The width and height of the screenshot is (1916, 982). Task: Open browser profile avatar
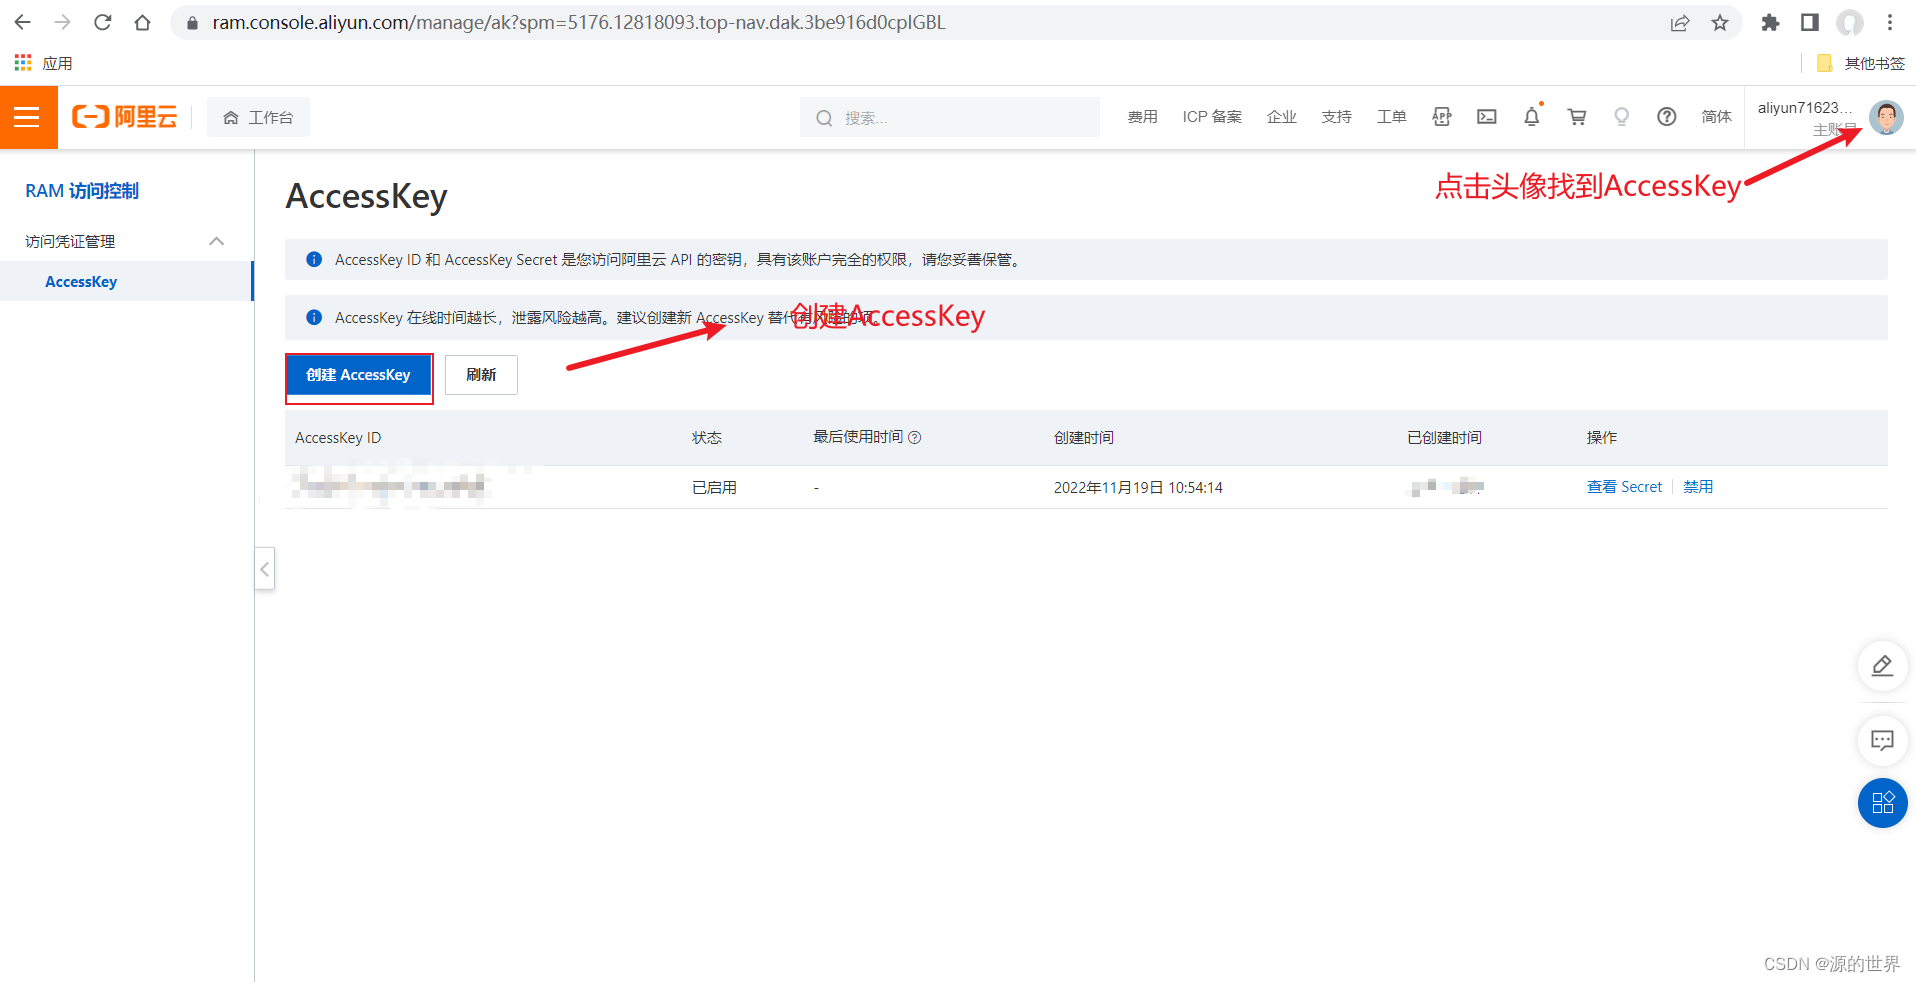[x=1850, y=22]
